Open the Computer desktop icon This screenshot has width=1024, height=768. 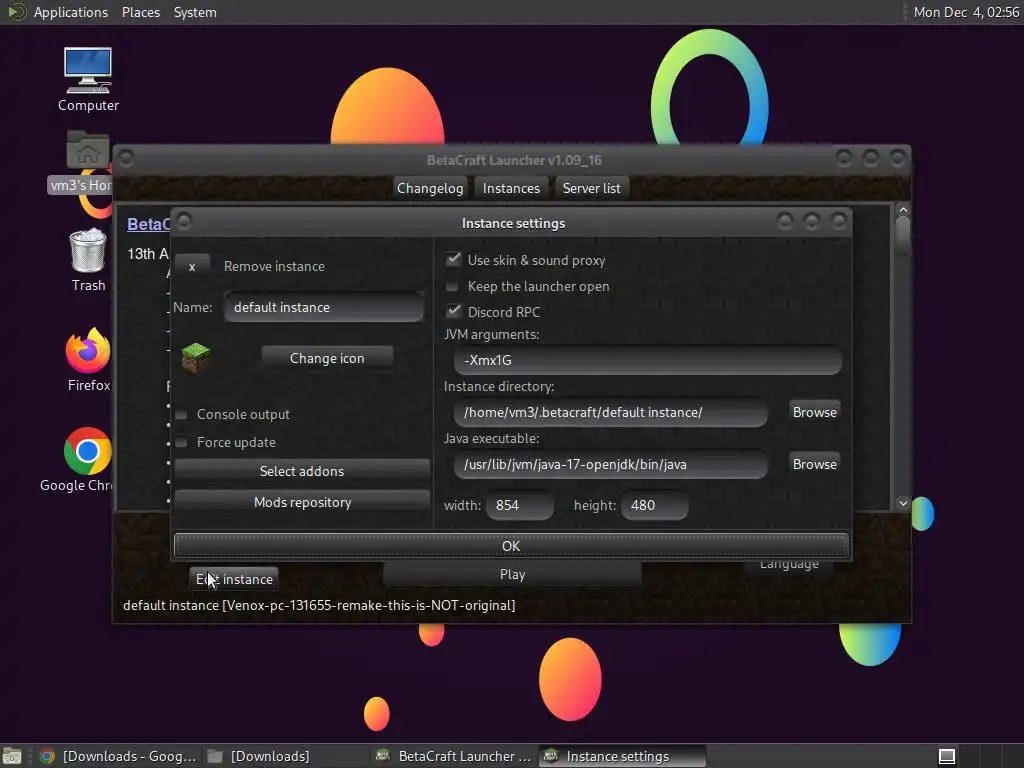[x=88, y=78]
